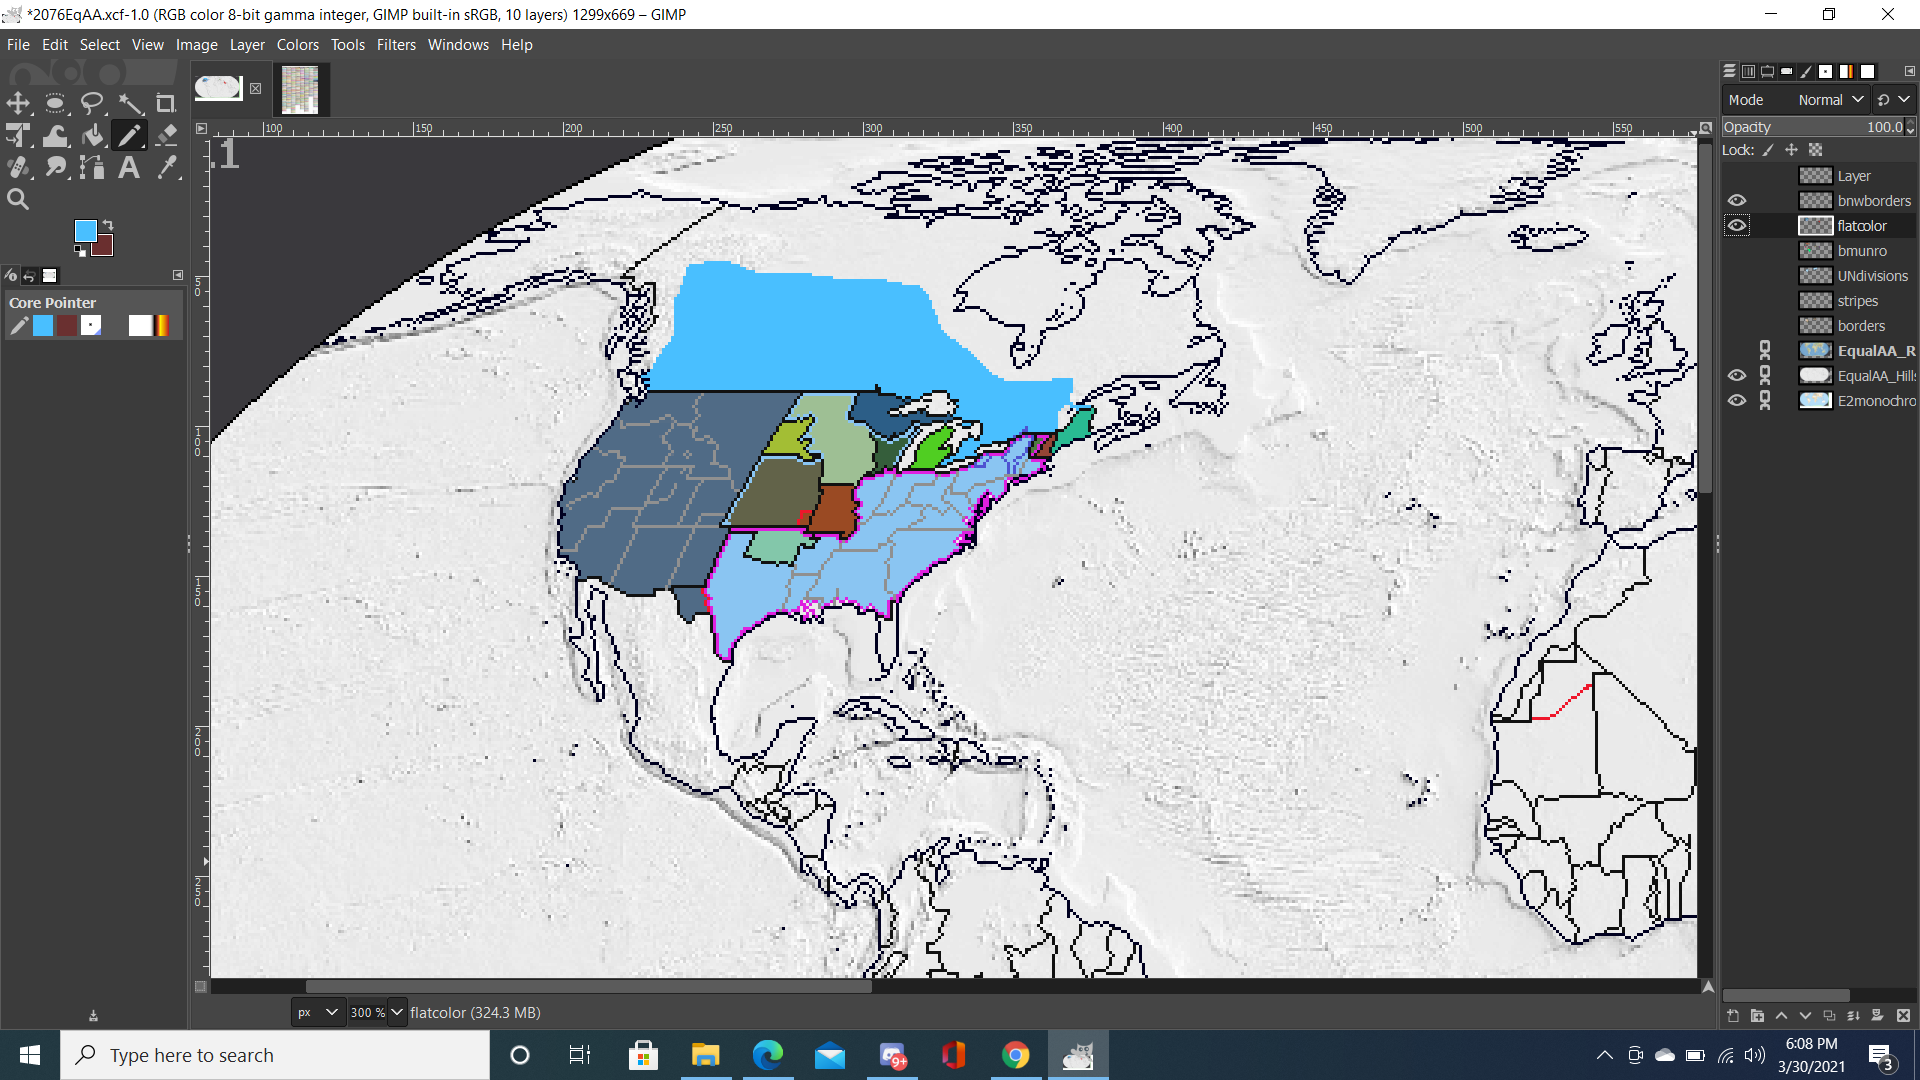The image size is (1920, 1080).
Task: Select the Text tool
Action: pyautogui.click(x=129, y=168)
